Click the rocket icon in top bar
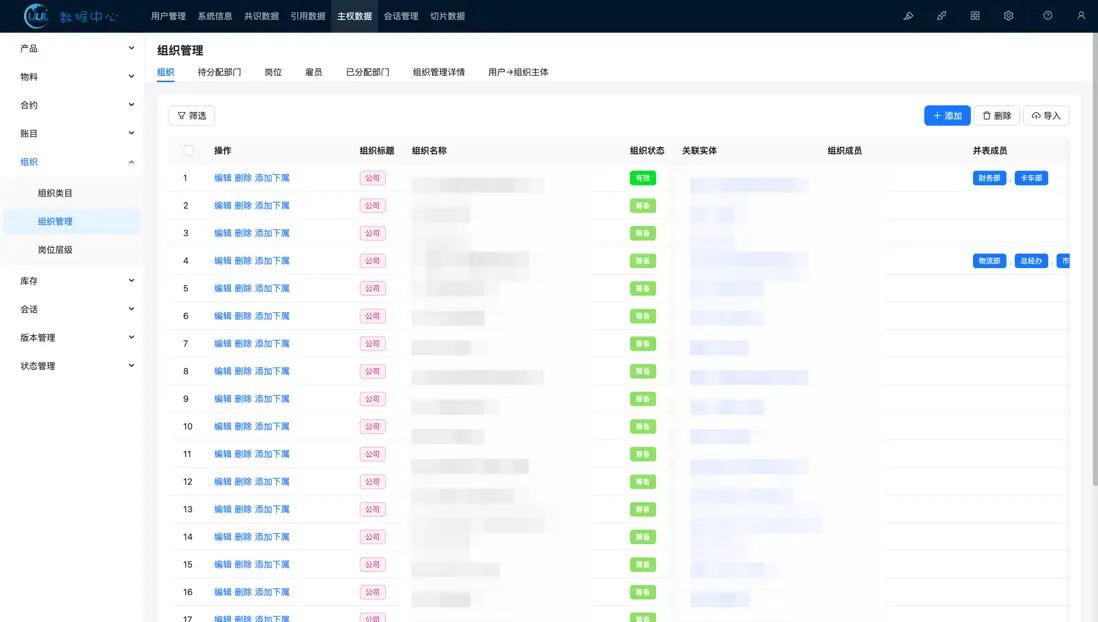Image resolution: width=1098 pixels, height=622 pixels. pos(941,16)
